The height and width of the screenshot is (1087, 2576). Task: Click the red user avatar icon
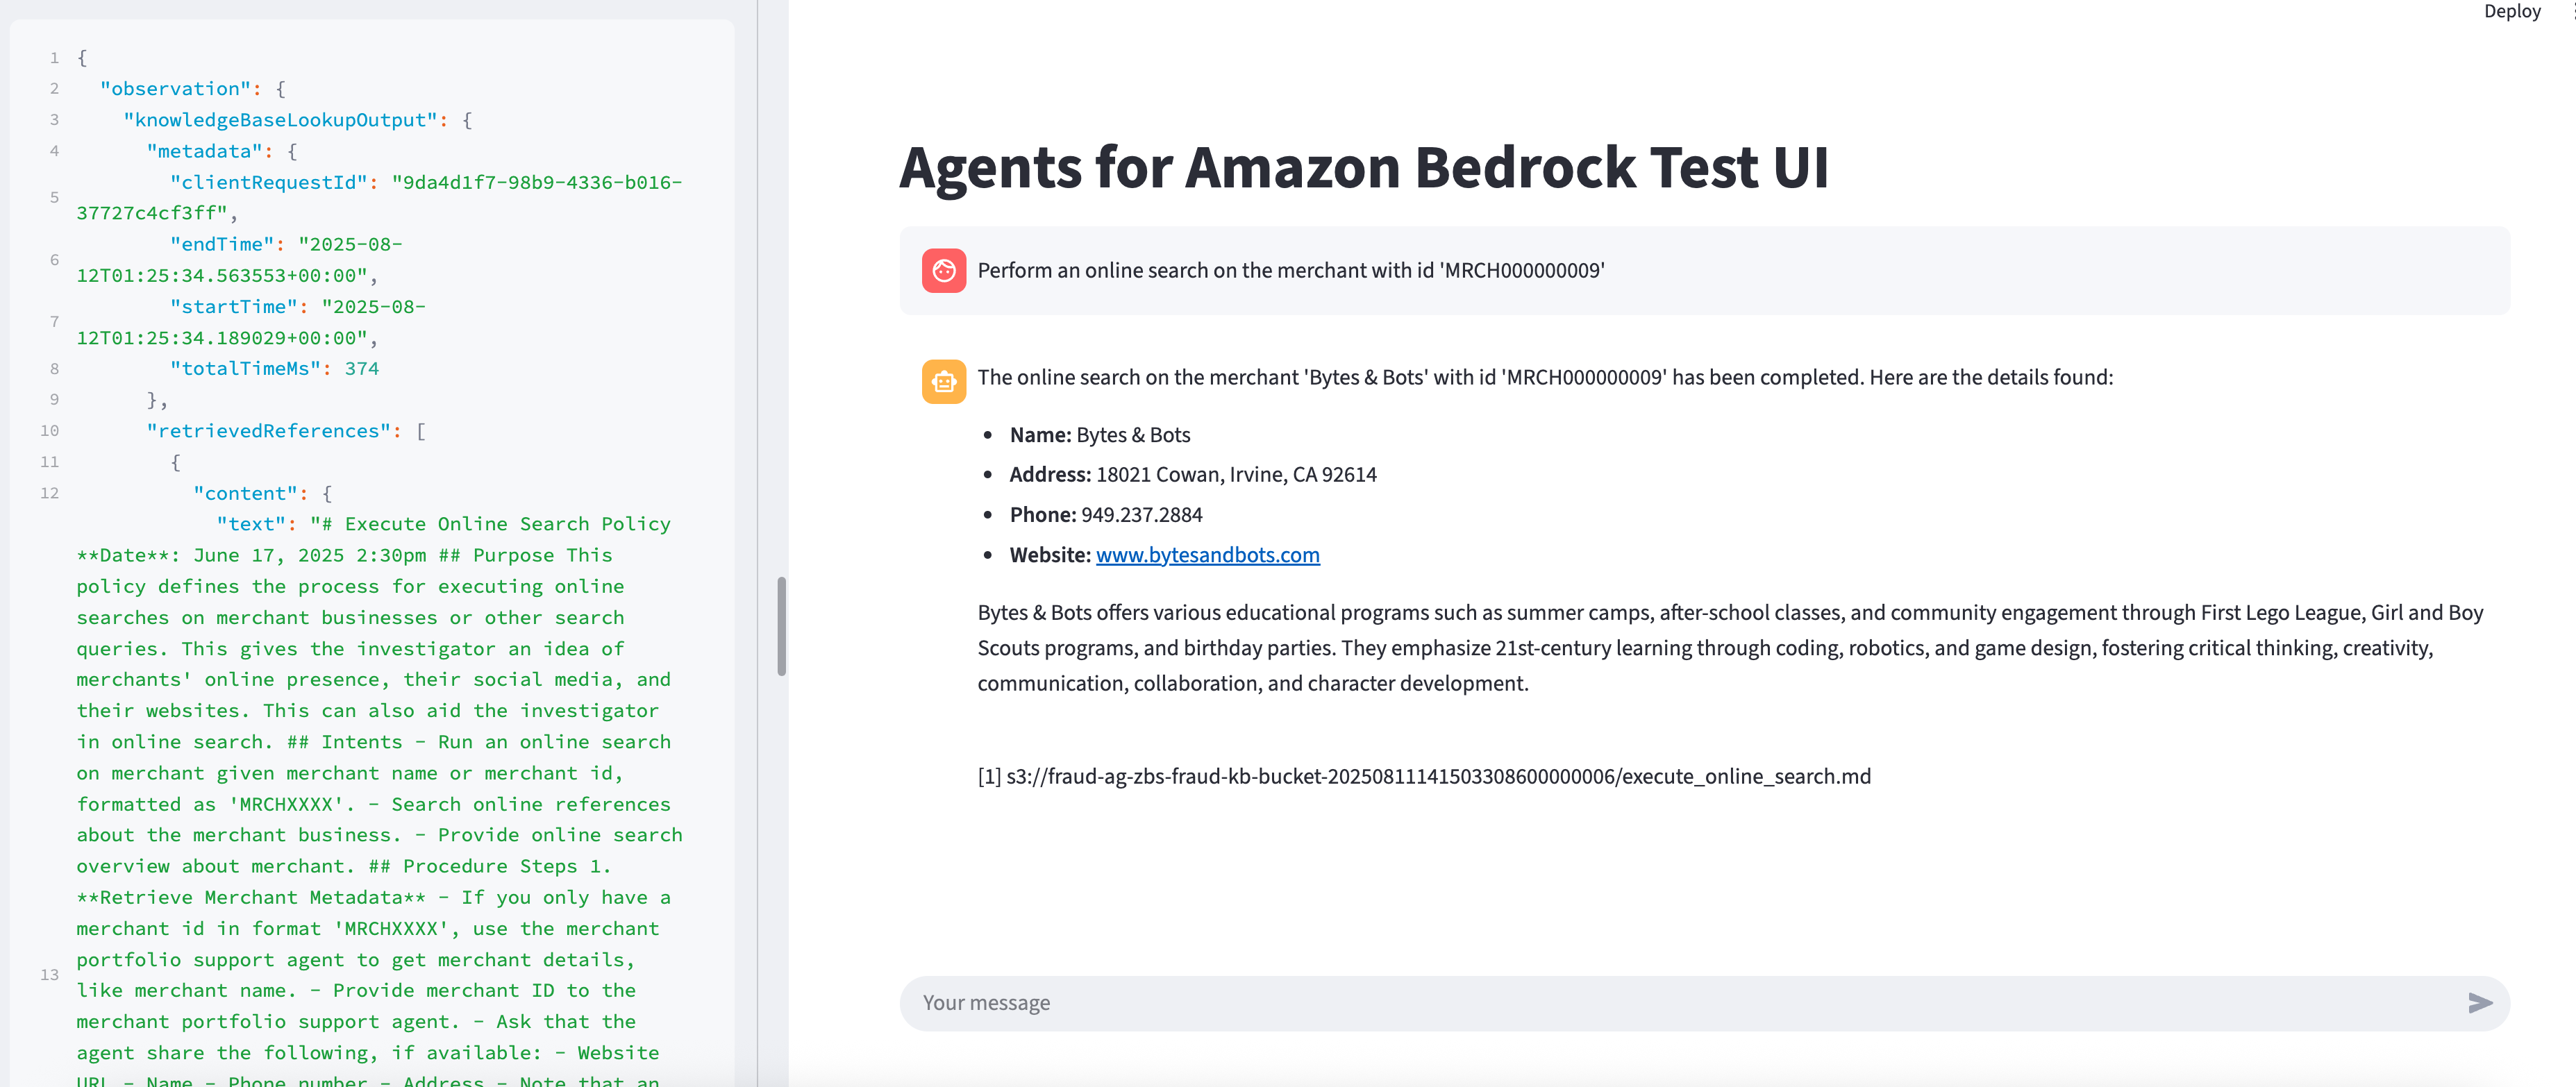pyautogui.click(x=943, y=270)
